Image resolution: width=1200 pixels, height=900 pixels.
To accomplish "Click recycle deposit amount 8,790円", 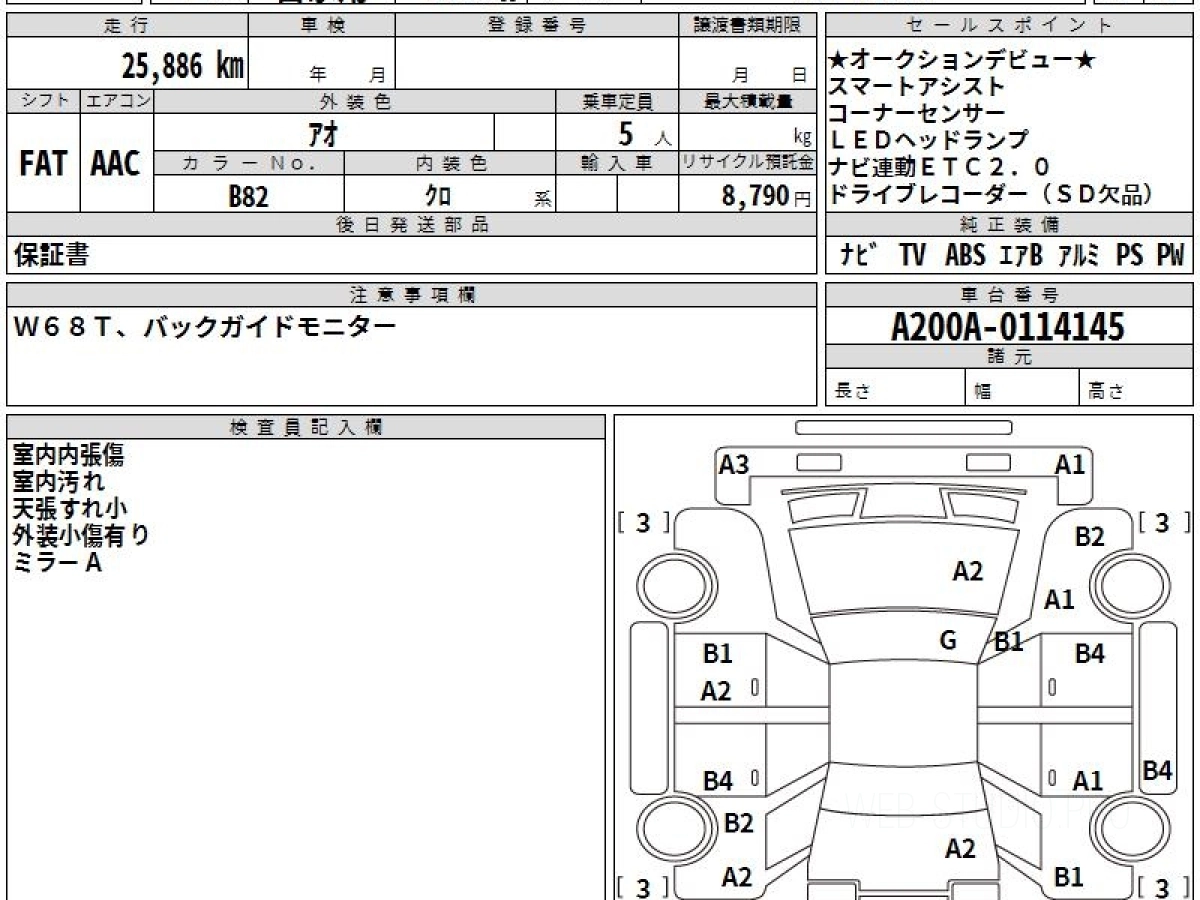I will 767,196.
